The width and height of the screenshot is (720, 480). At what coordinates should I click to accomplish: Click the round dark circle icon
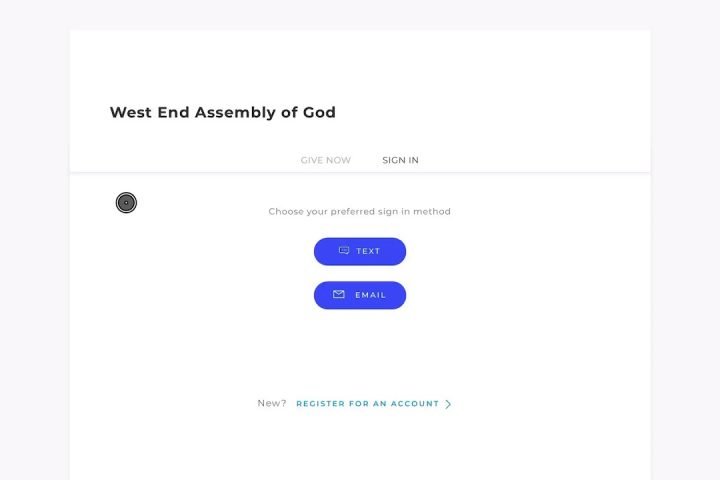click(126, 203)
